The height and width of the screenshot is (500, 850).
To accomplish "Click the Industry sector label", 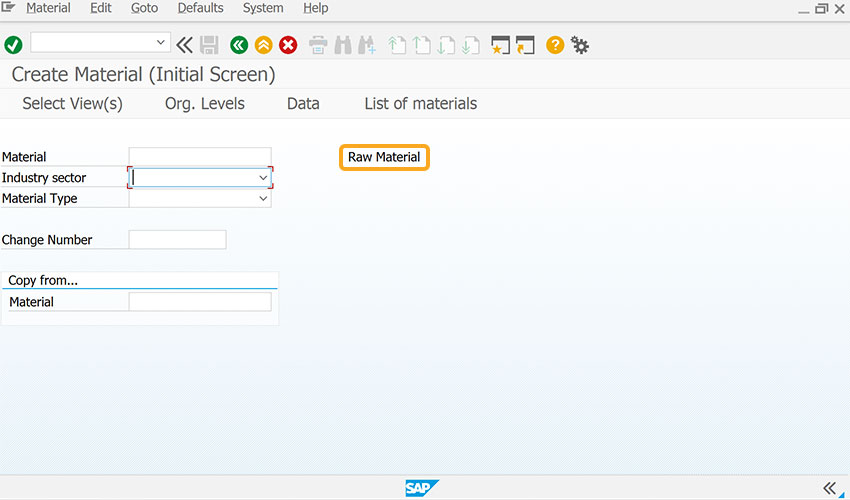I will pos(44,178).
